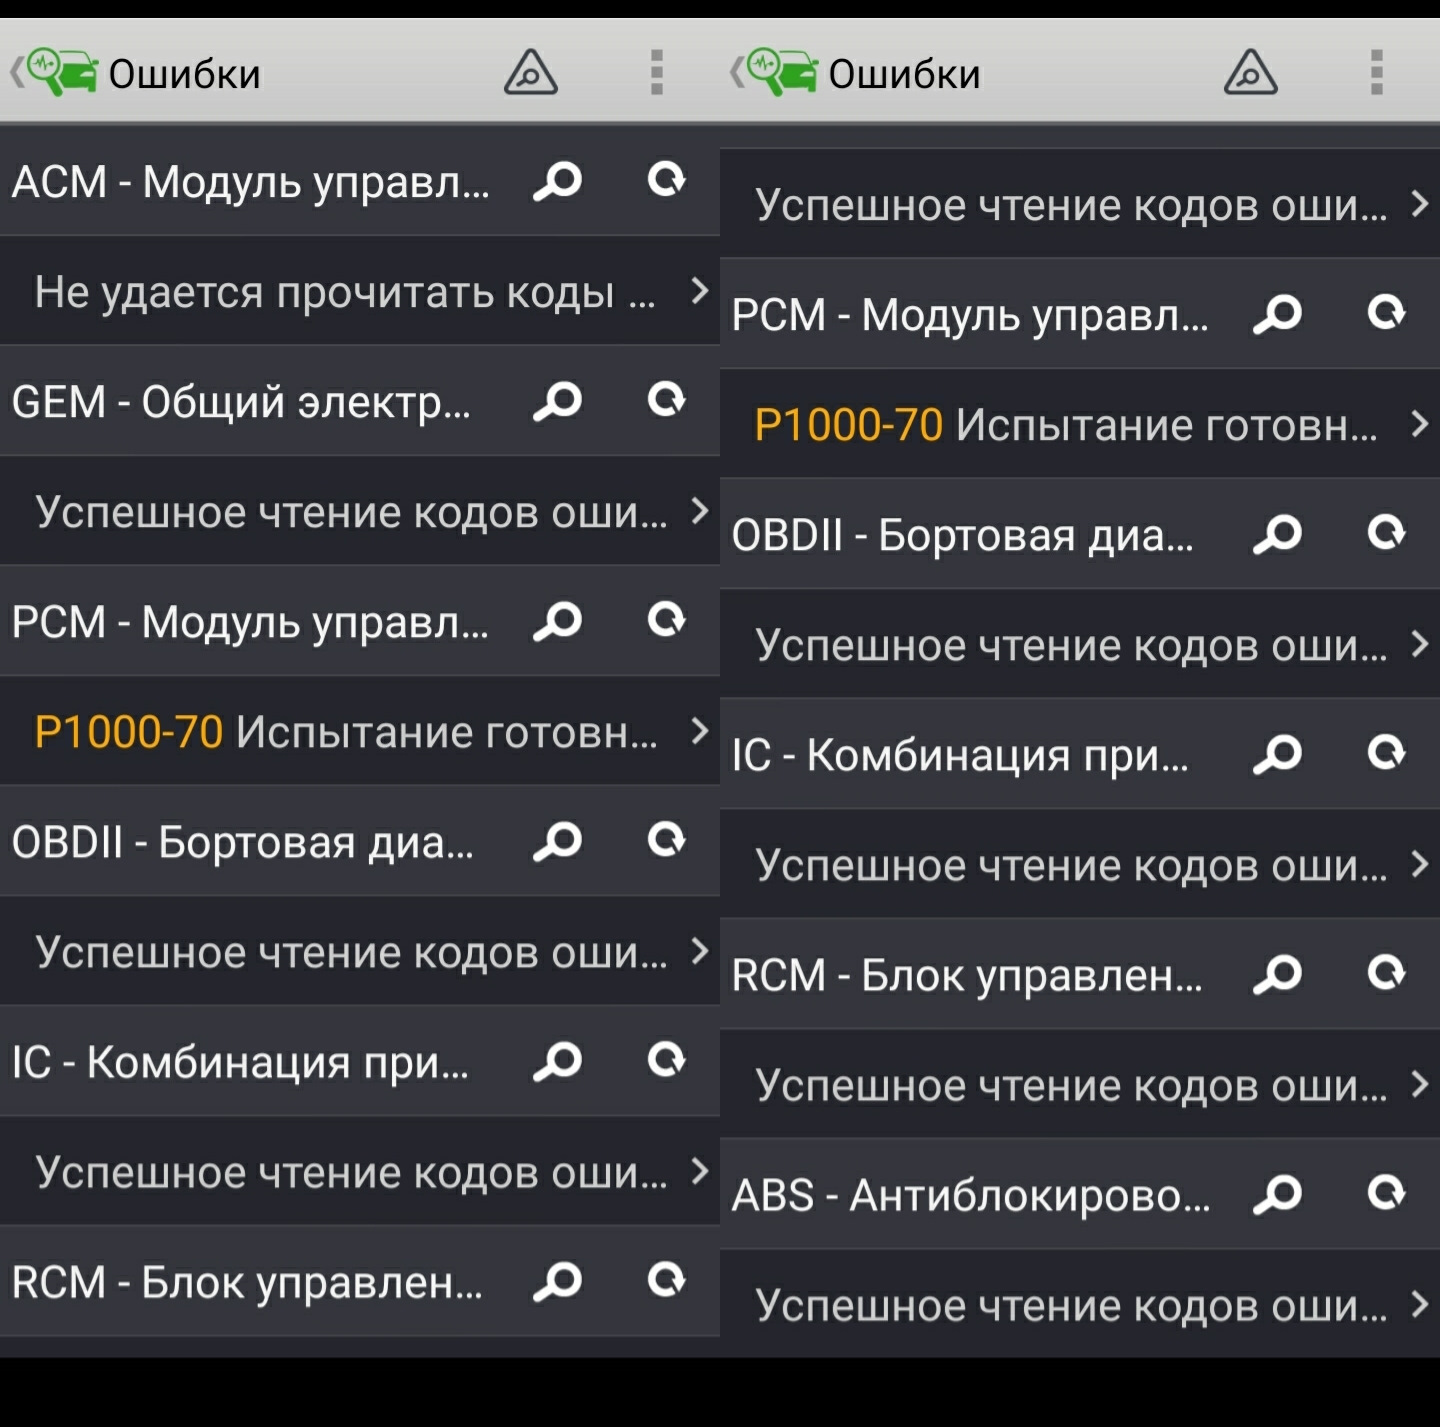Refresh the RCM module in right panel

click(x=1386, y=972)
